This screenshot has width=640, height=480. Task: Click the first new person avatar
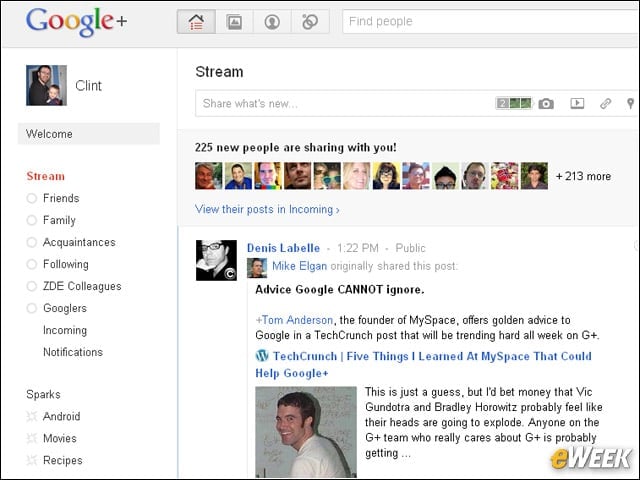pos(209,176)
